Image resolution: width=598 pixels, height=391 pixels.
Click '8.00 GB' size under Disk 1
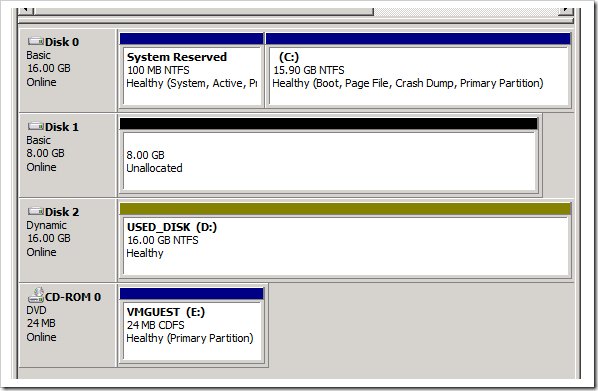[x=45, y=153]
